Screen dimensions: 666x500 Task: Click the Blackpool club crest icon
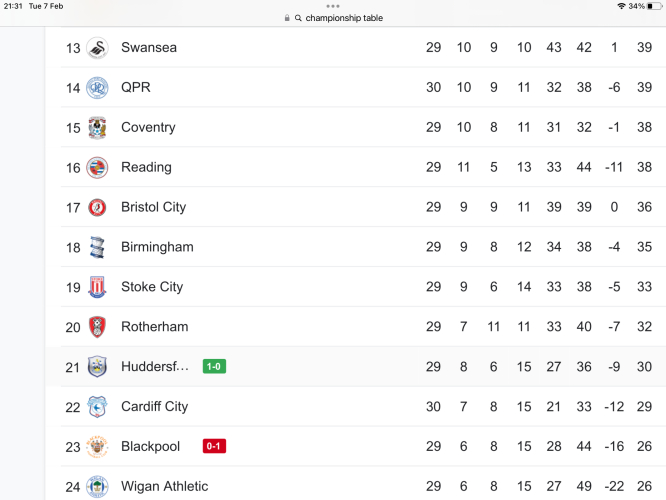[97, 446]
